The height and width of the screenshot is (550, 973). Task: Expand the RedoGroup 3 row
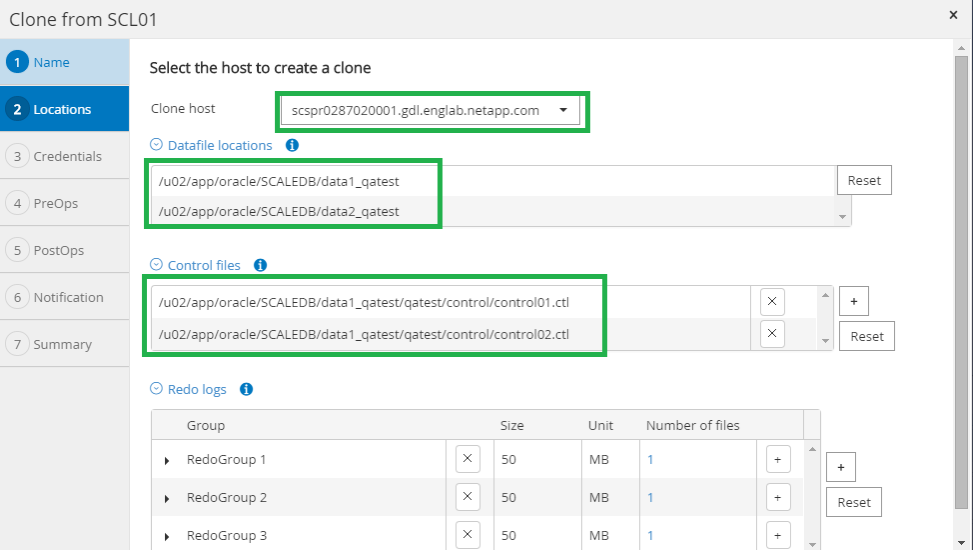[167, 536]
